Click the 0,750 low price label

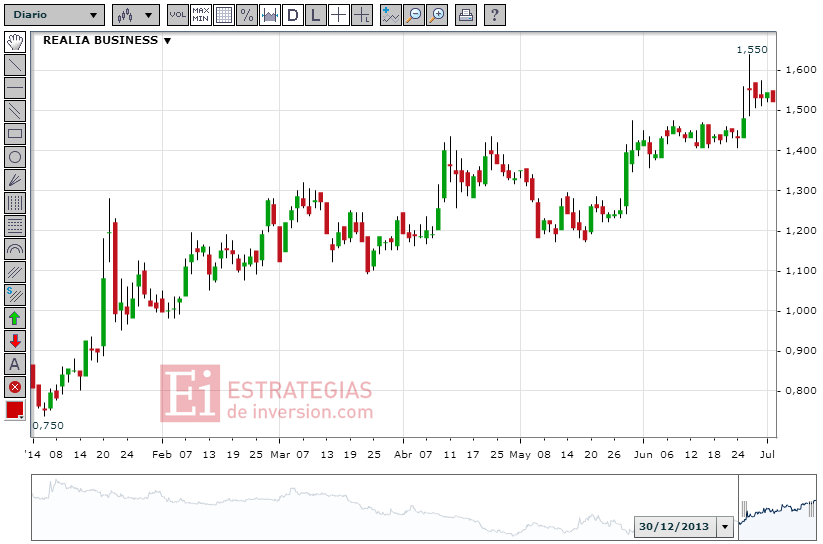[x=48, y=426]
